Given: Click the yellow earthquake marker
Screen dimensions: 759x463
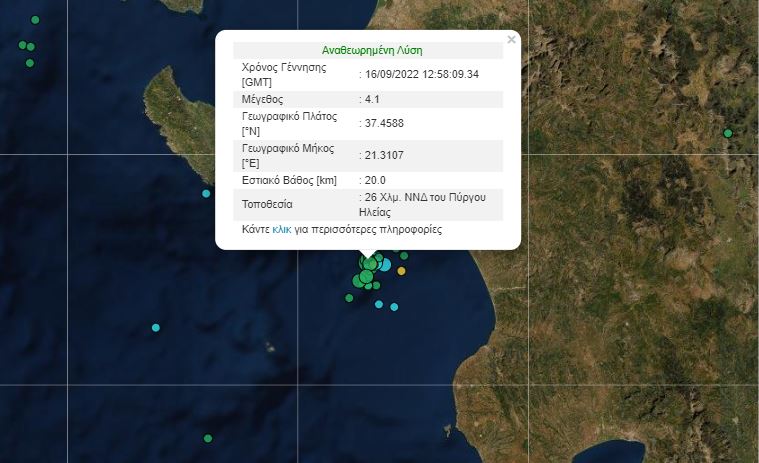Looking at the screenshot, I should (x=402, y=271).
